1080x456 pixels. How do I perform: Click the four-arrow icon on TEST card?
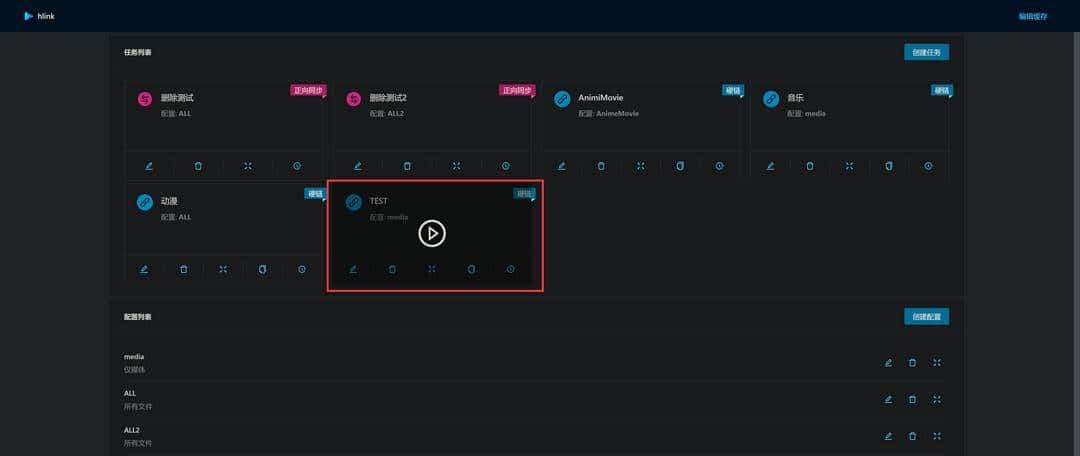click(432, 269)
